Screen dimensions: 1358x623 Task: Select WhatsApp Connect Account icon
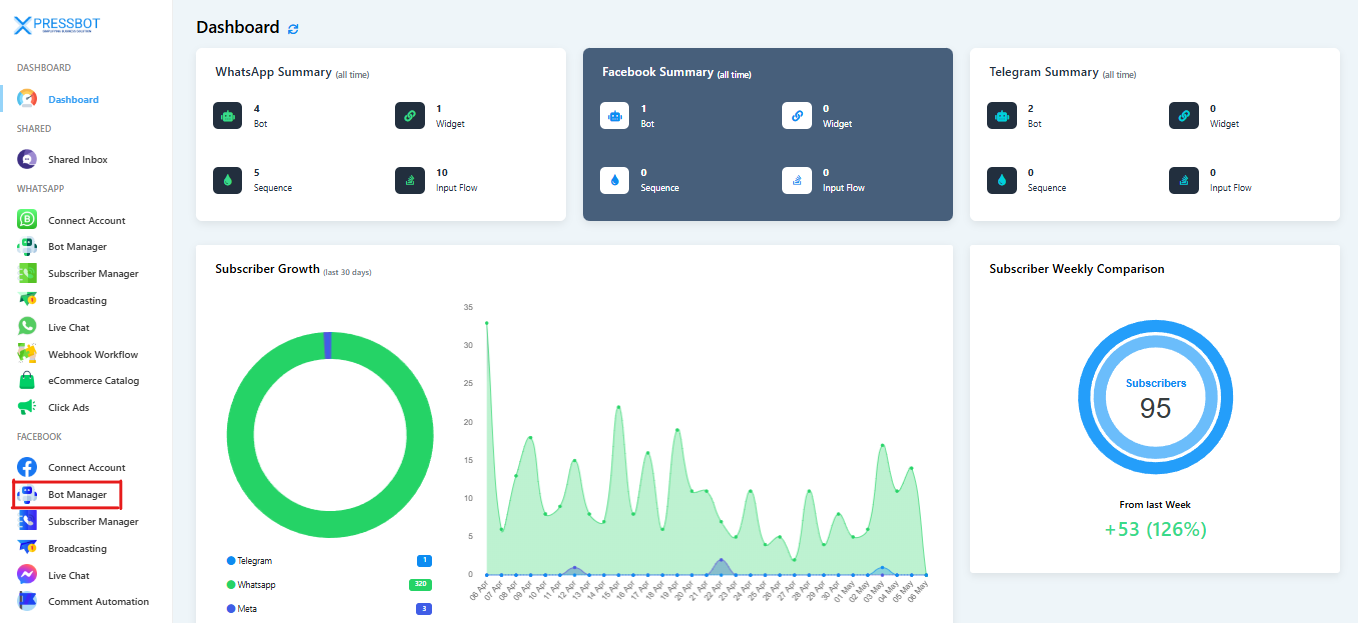click(27, 220)
